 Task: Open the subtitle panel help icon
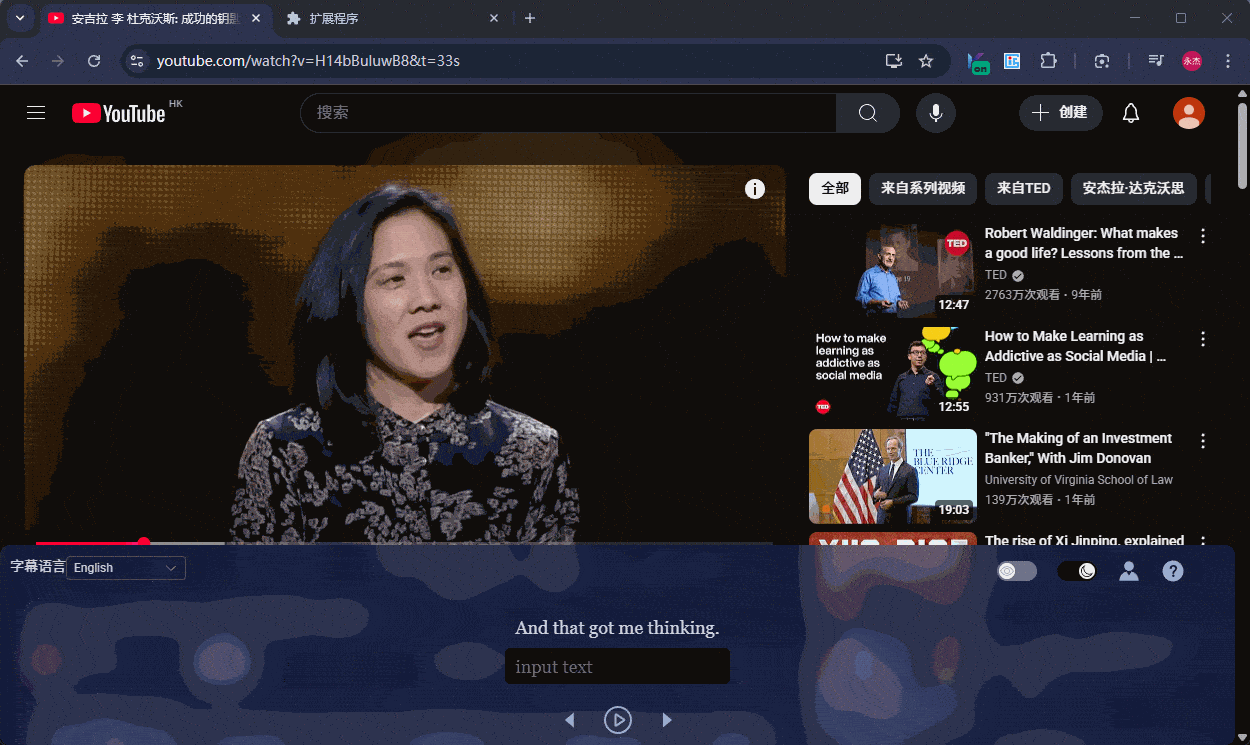coord(1173,571)
